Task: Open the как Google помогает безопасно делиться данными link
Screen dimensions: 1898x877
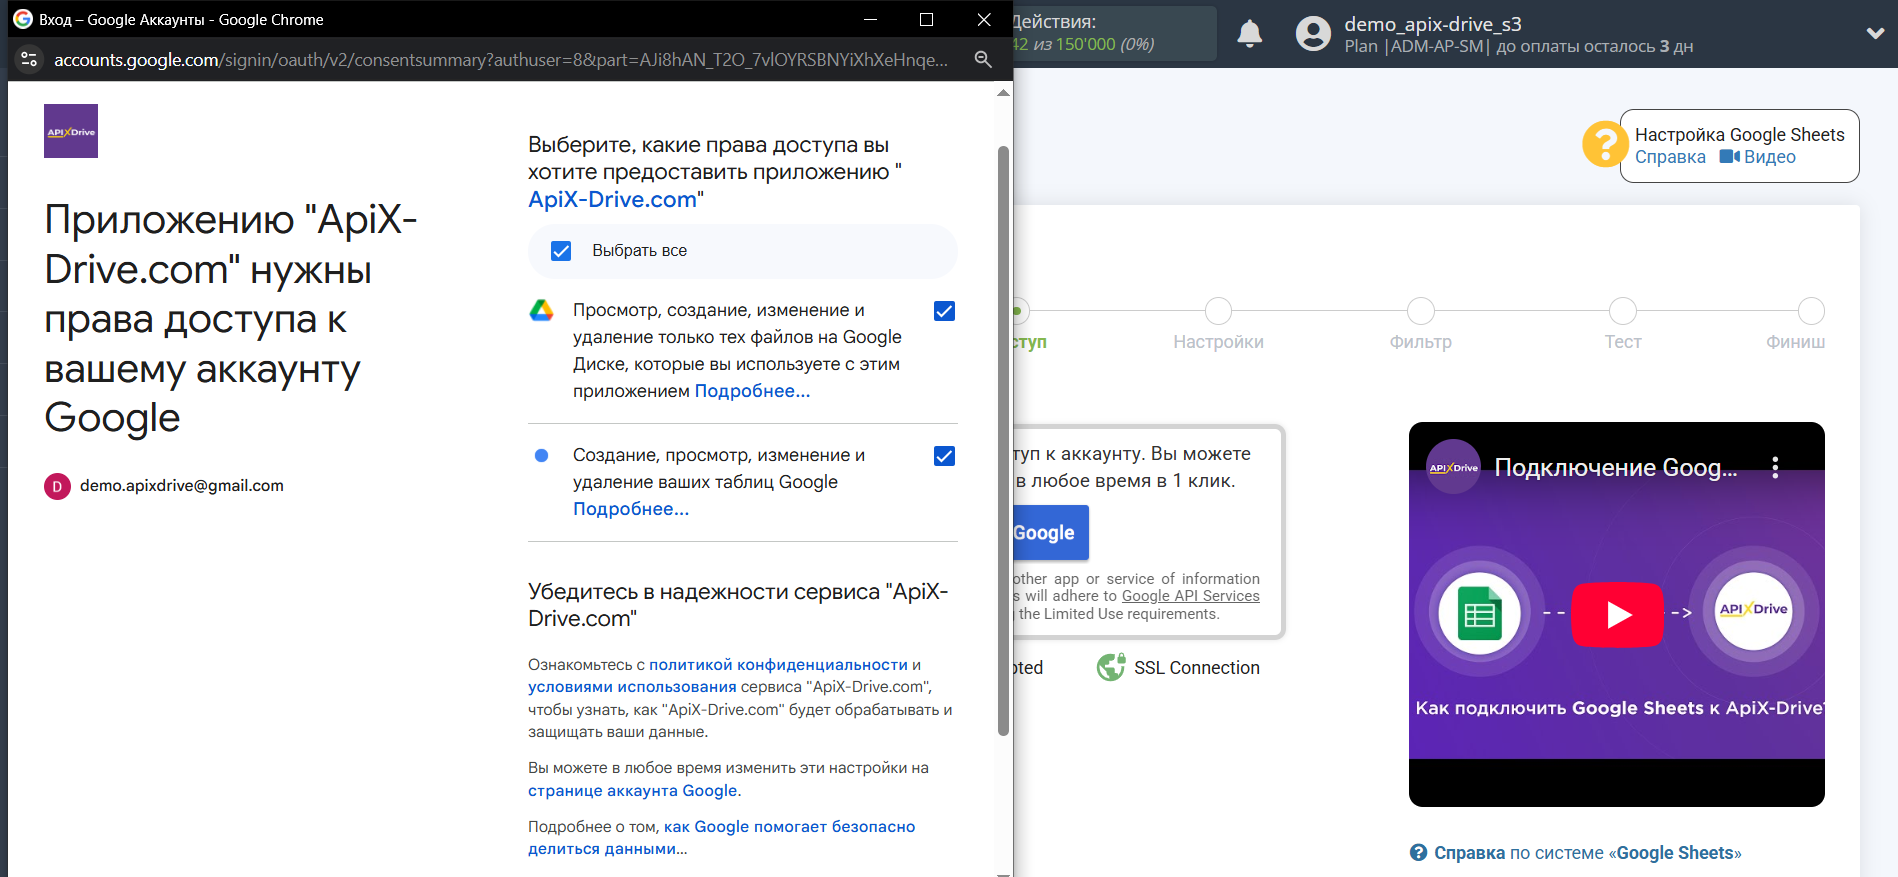Action: 722,838
